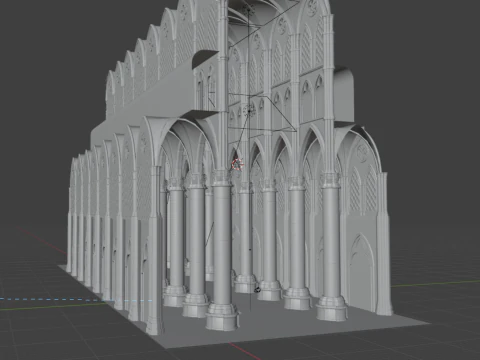Select the small dark camera object near column bases
Viewport: 480px width, 360px height.
[x=257, y=290]
